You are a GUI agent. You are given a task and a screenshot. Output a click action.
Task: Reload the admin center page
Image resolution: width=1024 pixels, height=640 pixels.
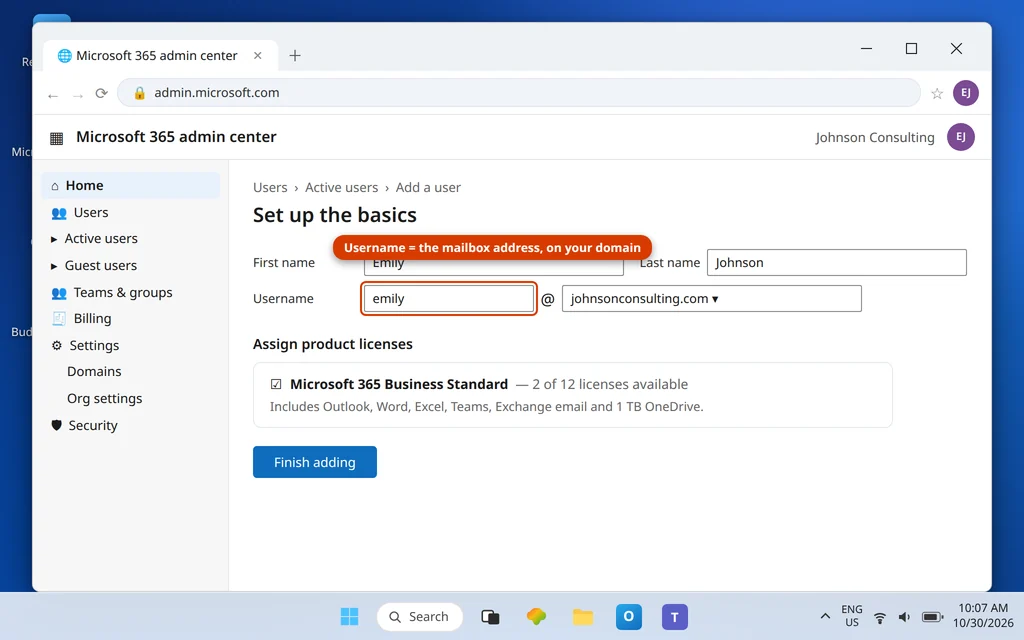(x=101, y=93)
